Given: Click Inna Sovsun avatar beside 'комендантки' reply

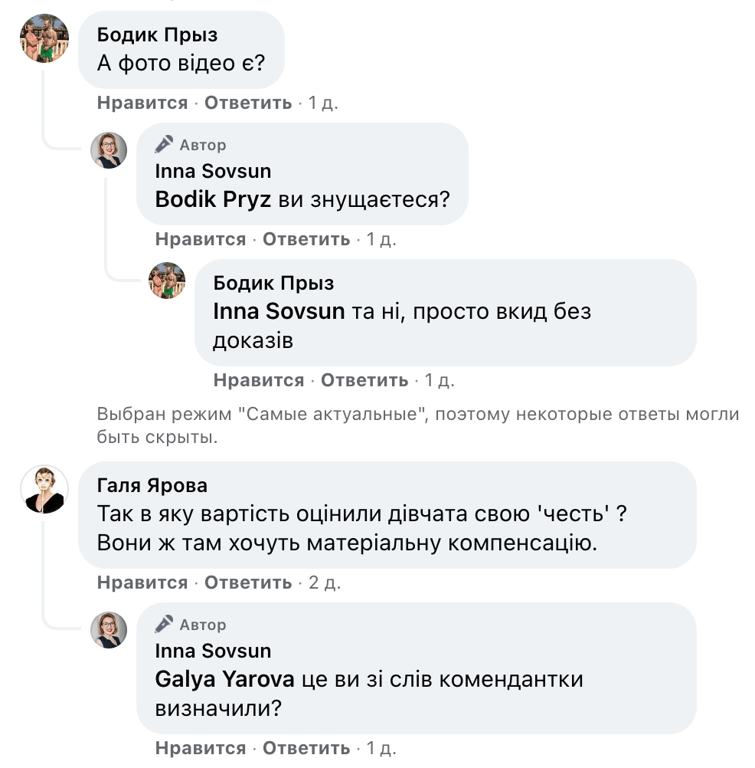Looking at the screenshot, I should point(109,630).
